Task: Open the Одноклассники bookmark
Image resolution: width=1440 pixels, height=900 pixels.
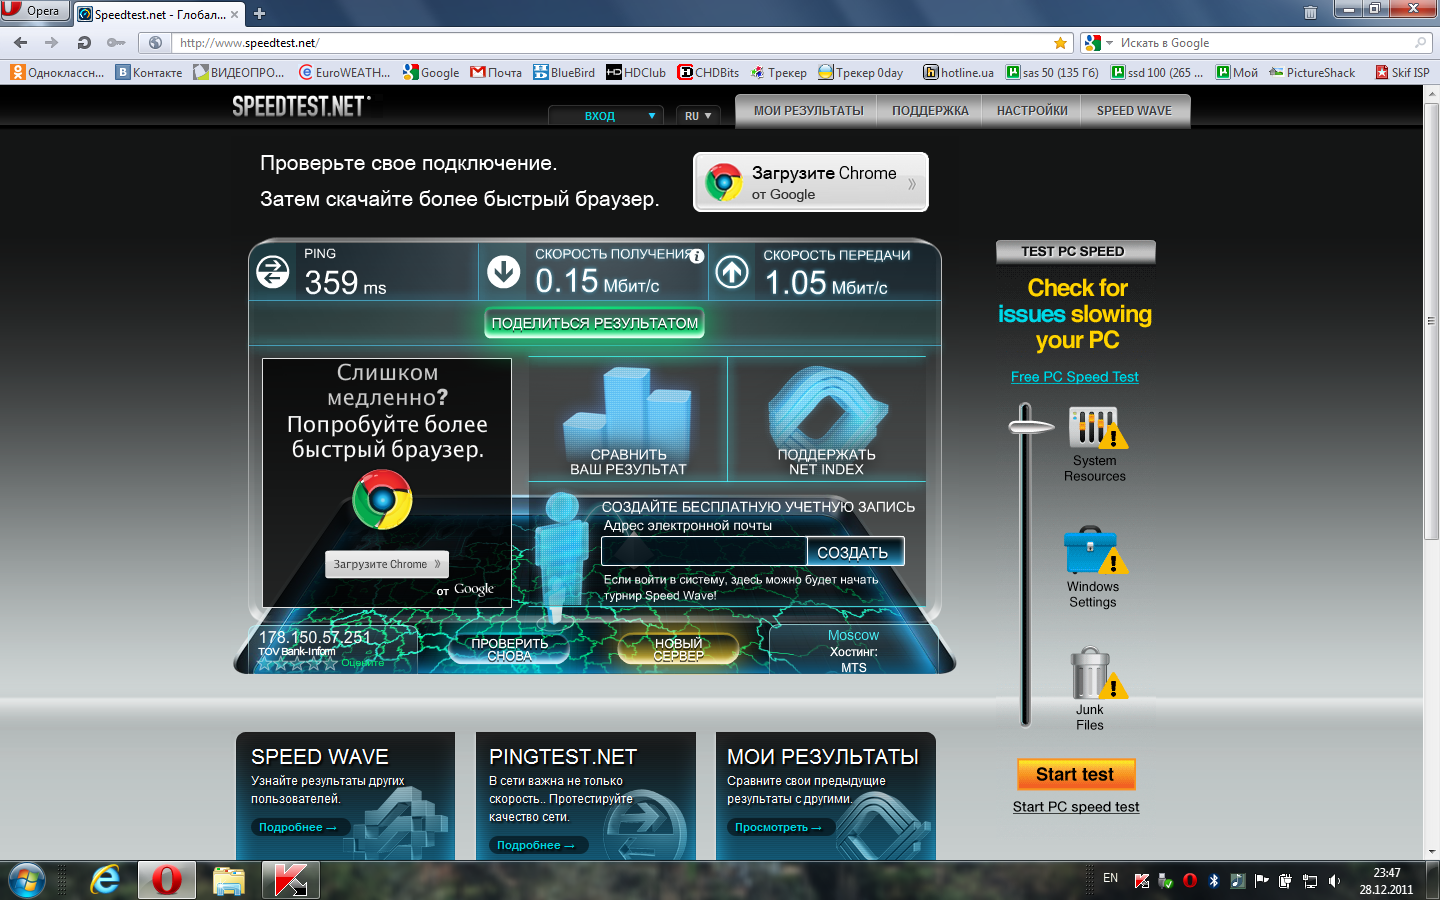Action: pyautogui.click(x=57, y=72)
